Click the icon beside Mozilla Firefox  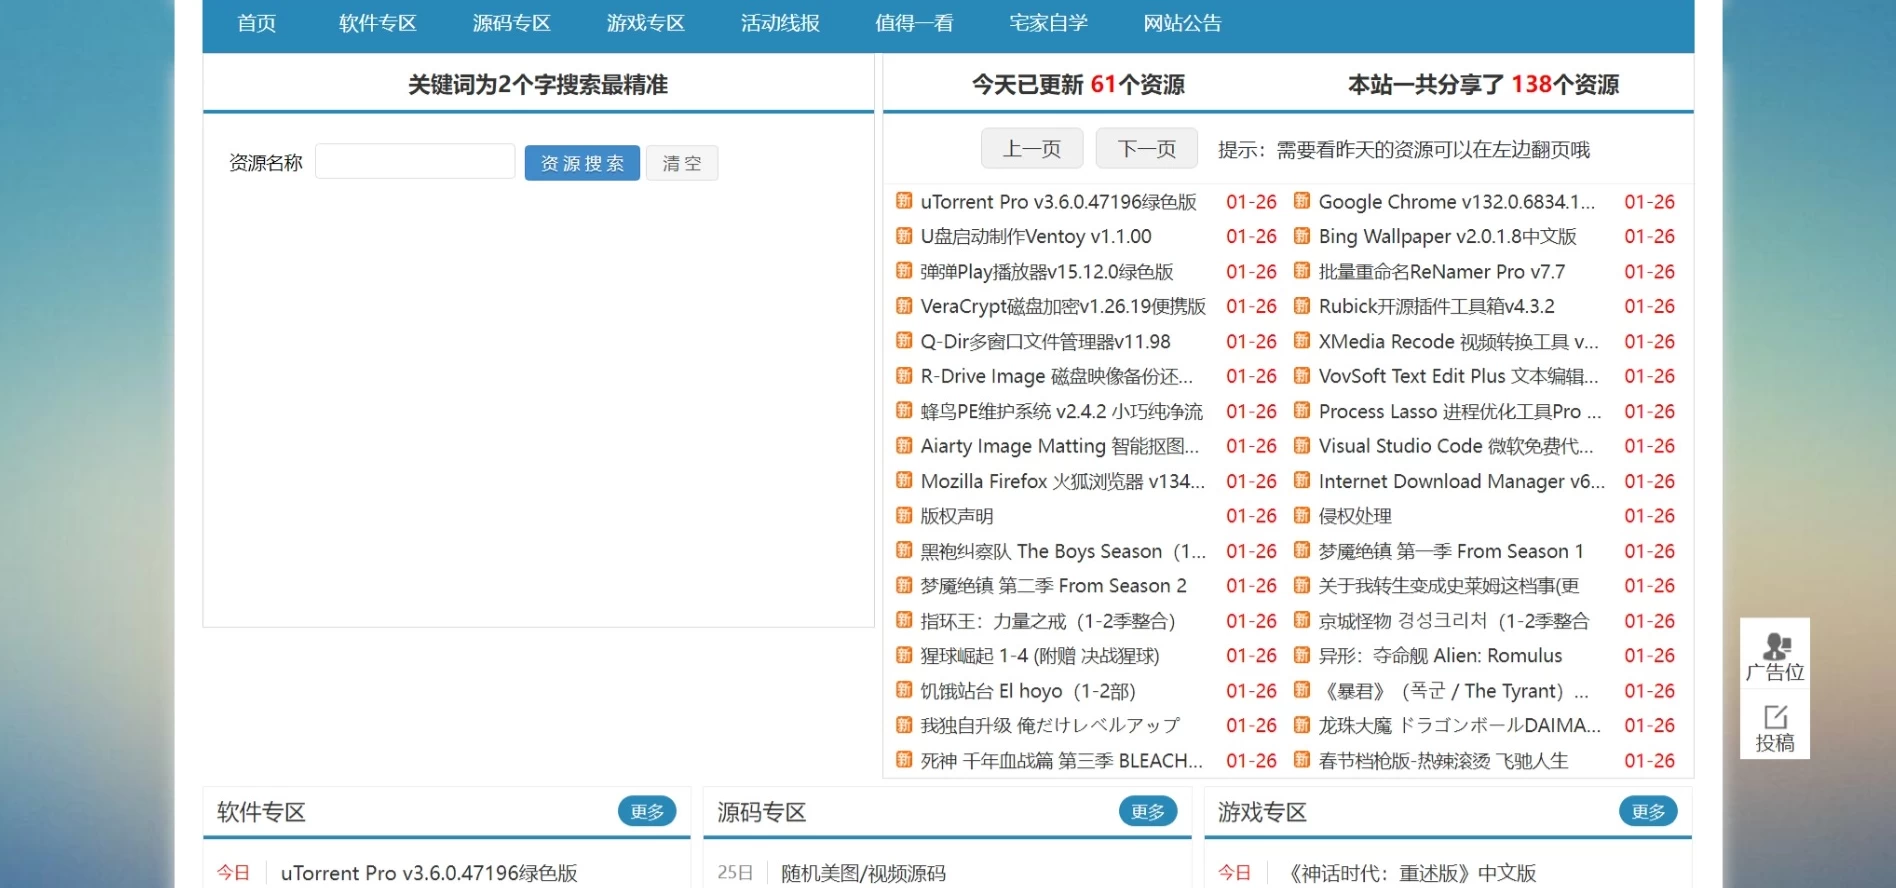point(904,481)
